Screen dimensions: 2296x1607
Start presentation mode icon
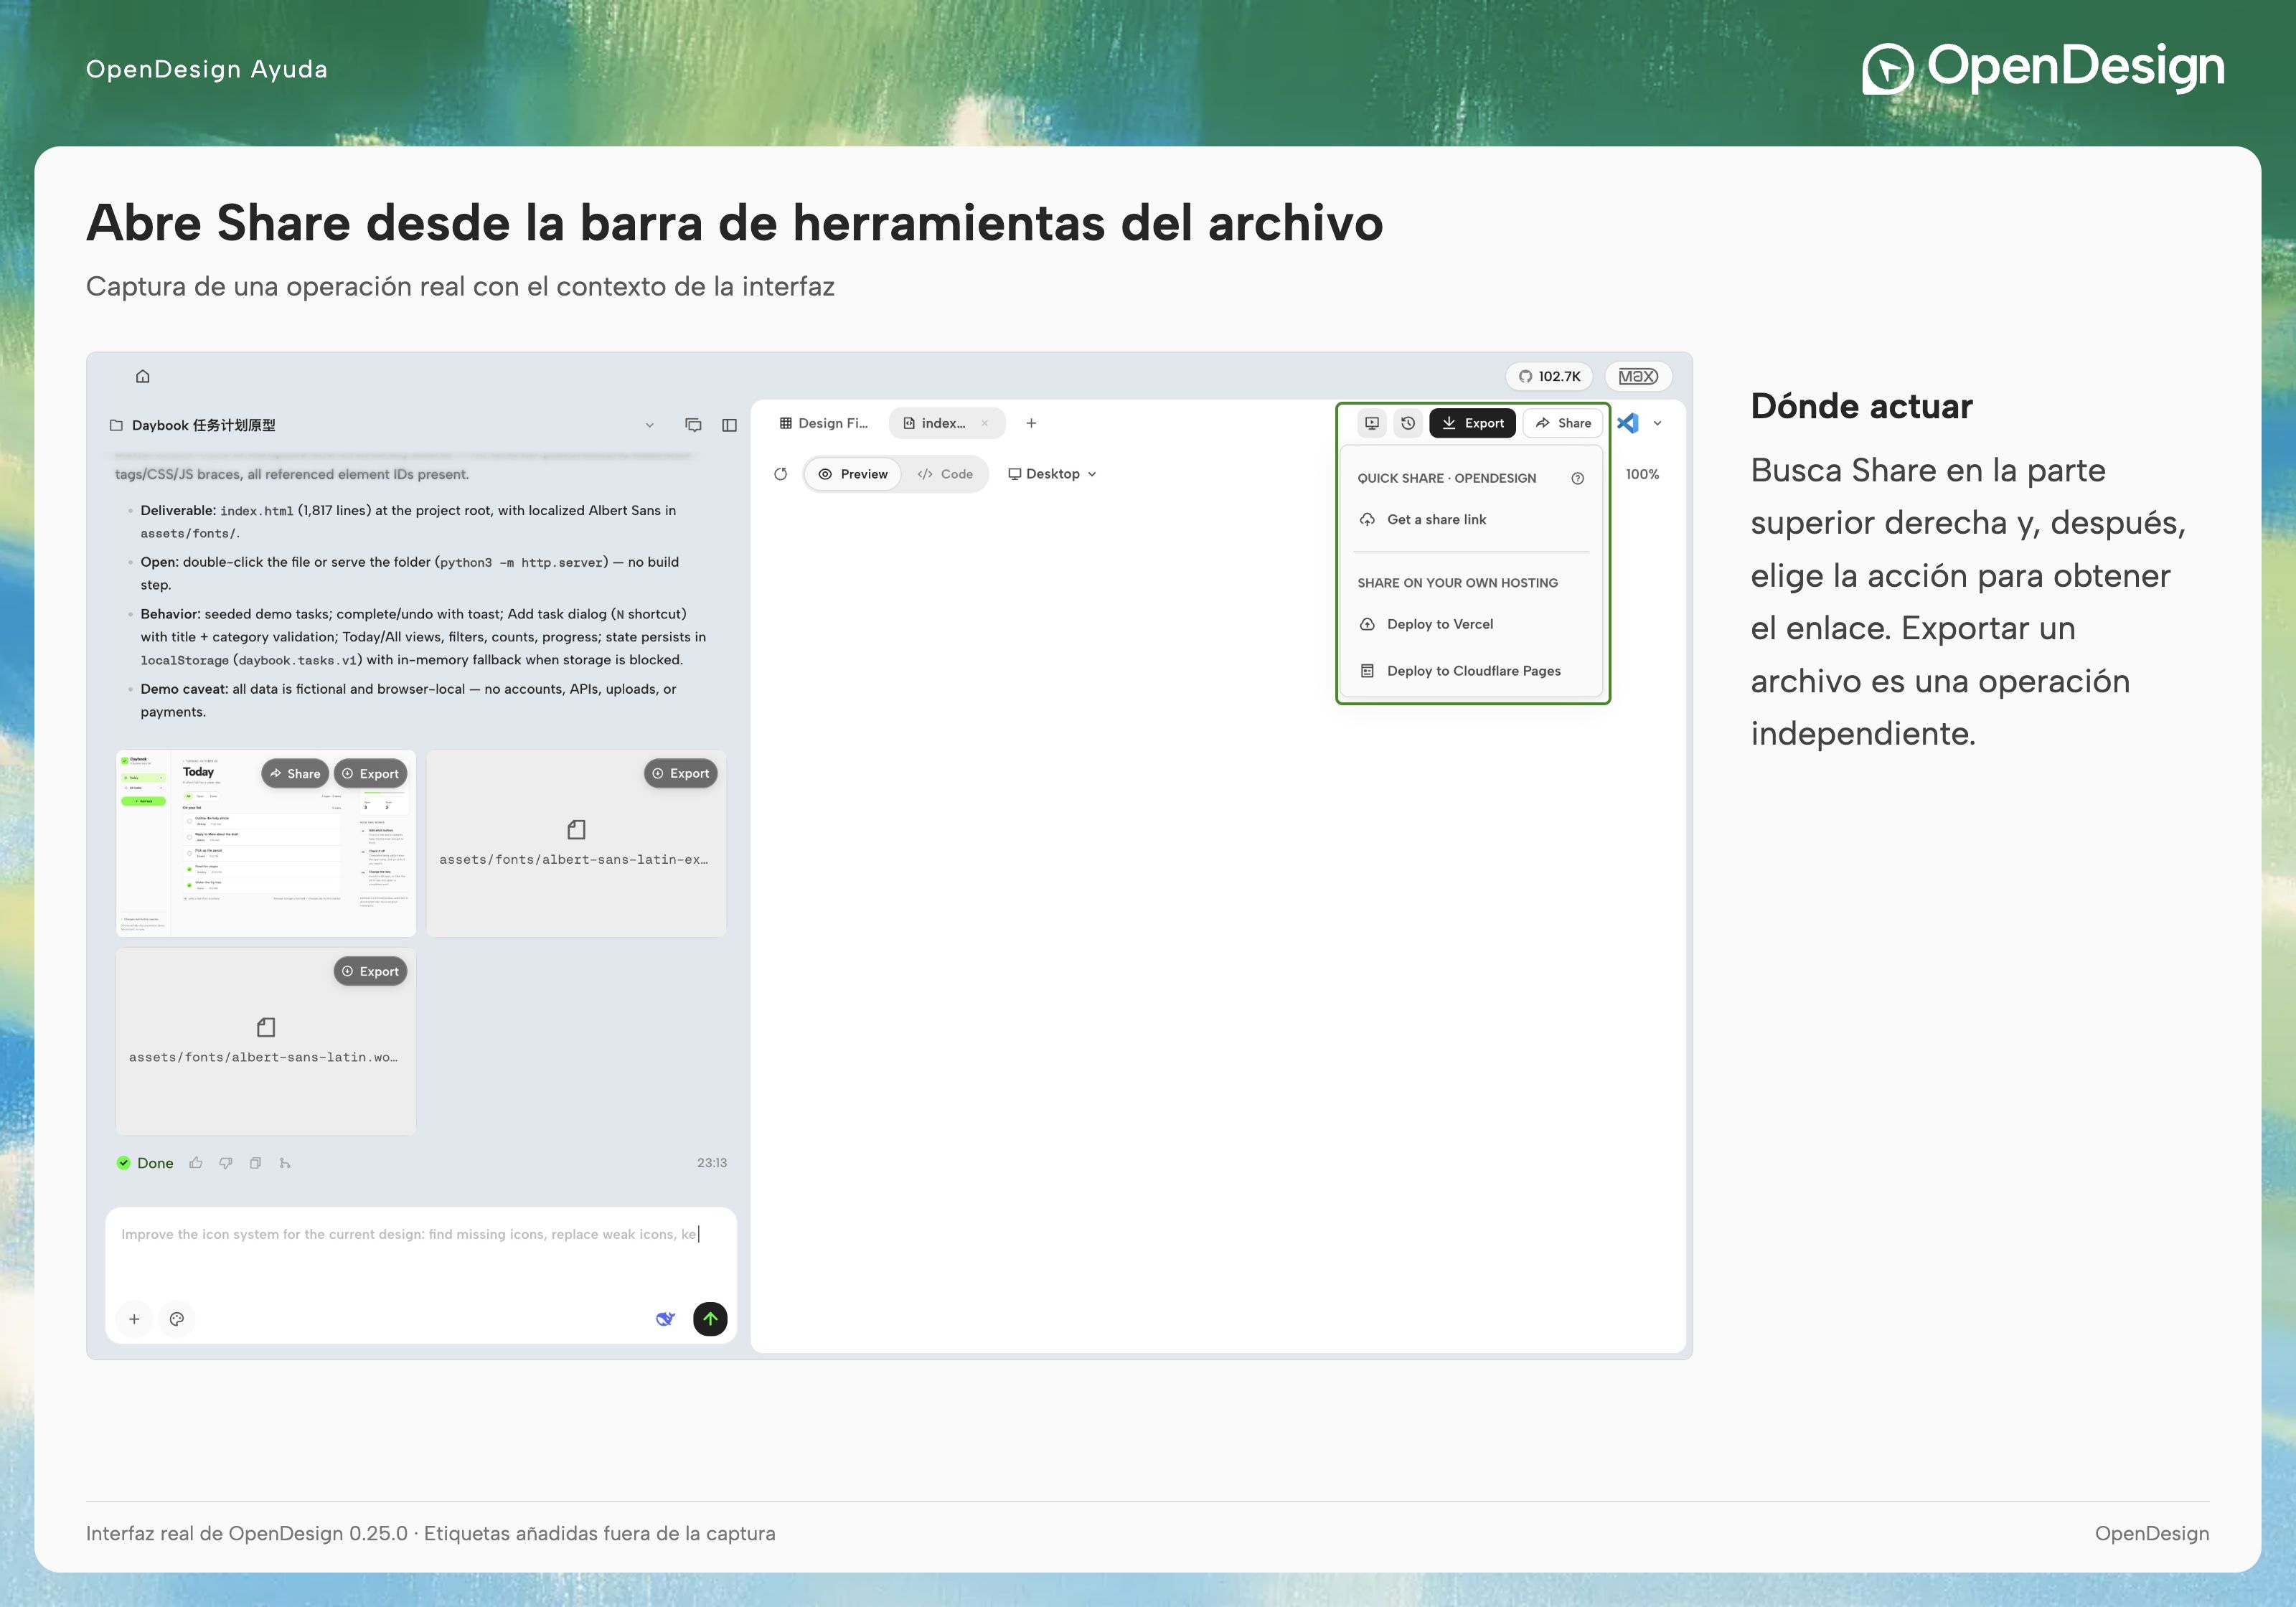point(1372,423)
